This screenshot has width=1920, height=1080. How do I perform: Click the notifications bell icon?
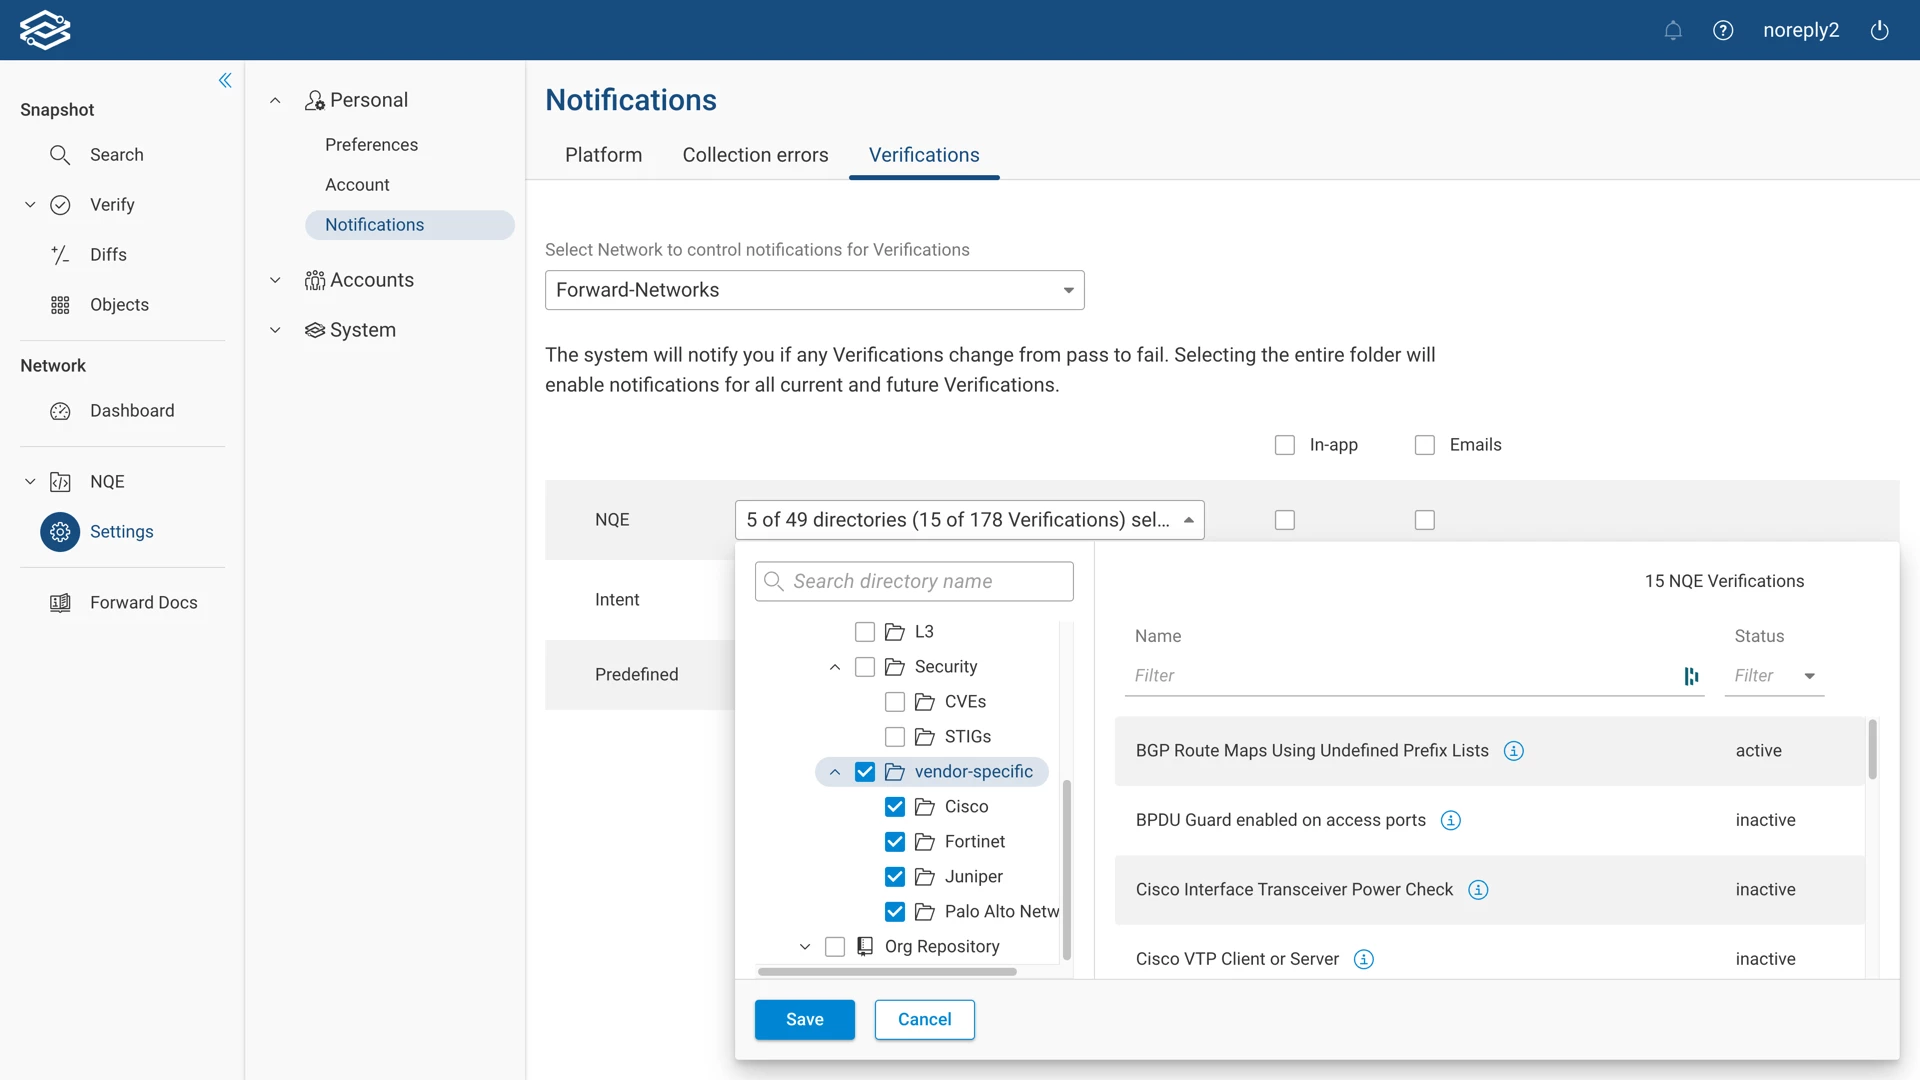pyautogui.click(x=1673, y=30)
